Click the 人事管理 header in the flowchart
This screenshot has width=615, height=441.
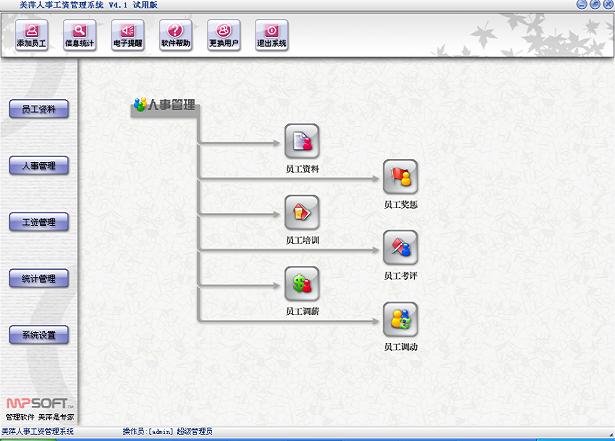point(165,105)
